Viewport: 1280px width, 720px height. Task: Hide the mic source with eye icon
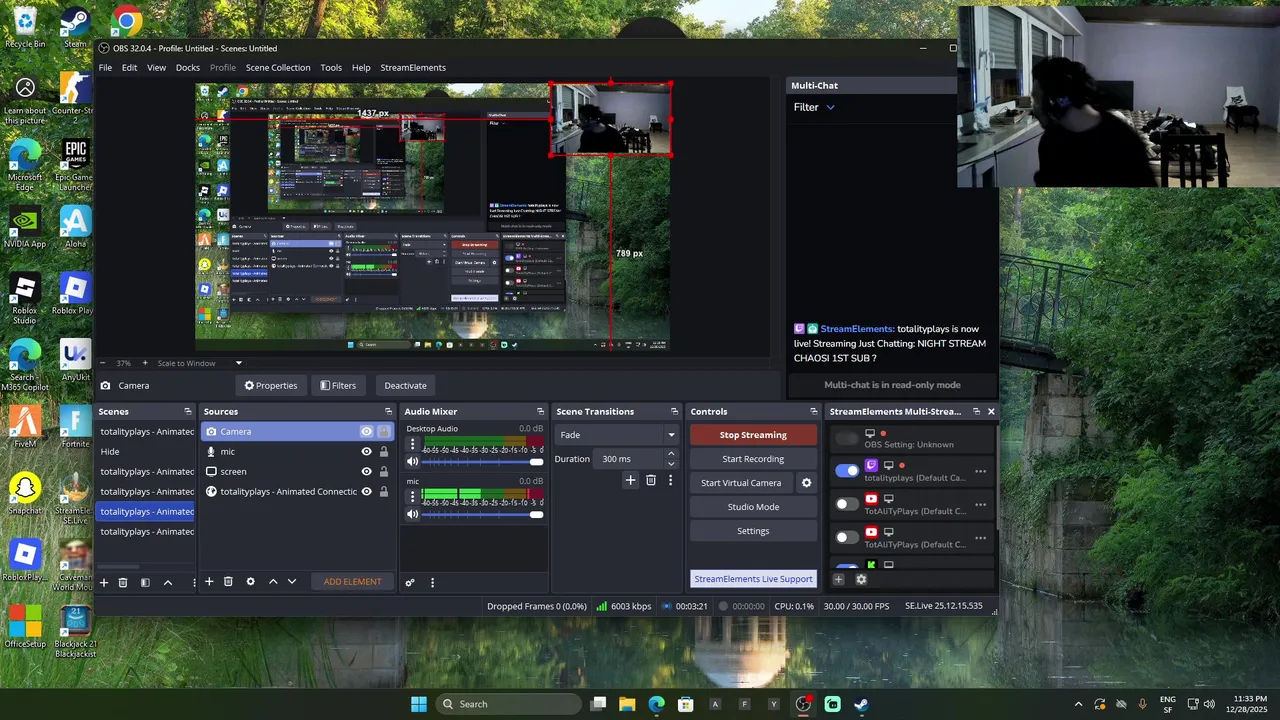[366, 452]
